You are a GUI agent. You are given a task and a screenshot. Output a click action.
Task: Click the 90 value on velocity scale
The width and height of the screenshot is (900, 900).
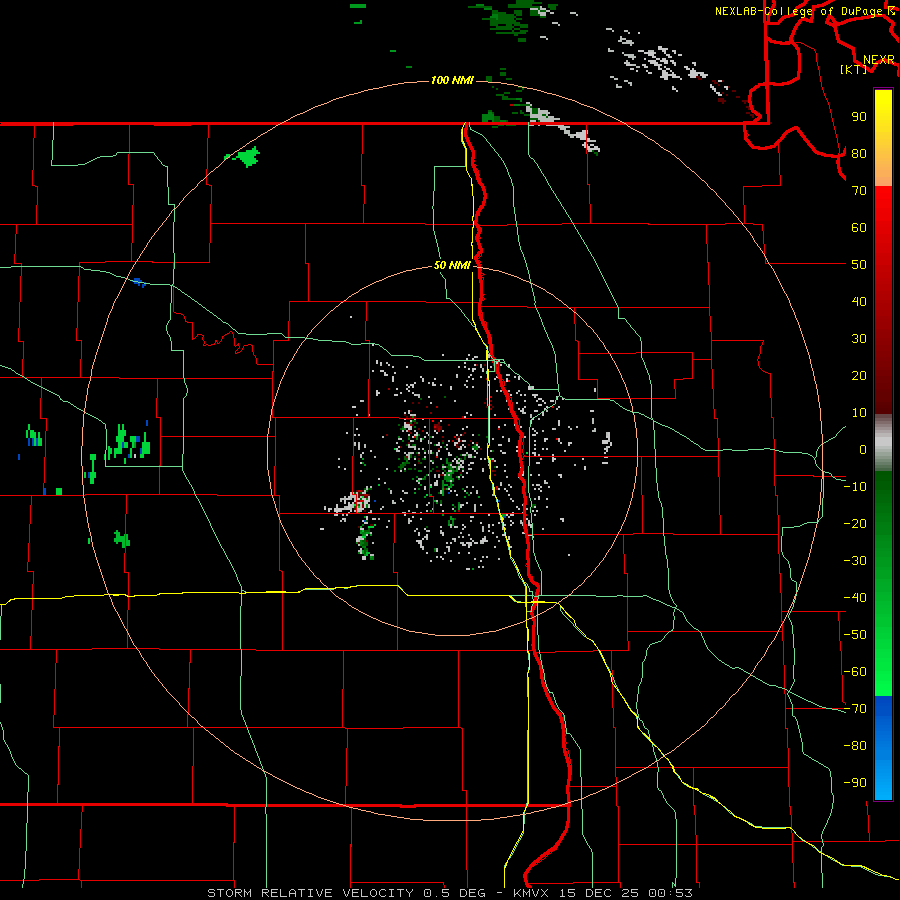tap(859, 117)
